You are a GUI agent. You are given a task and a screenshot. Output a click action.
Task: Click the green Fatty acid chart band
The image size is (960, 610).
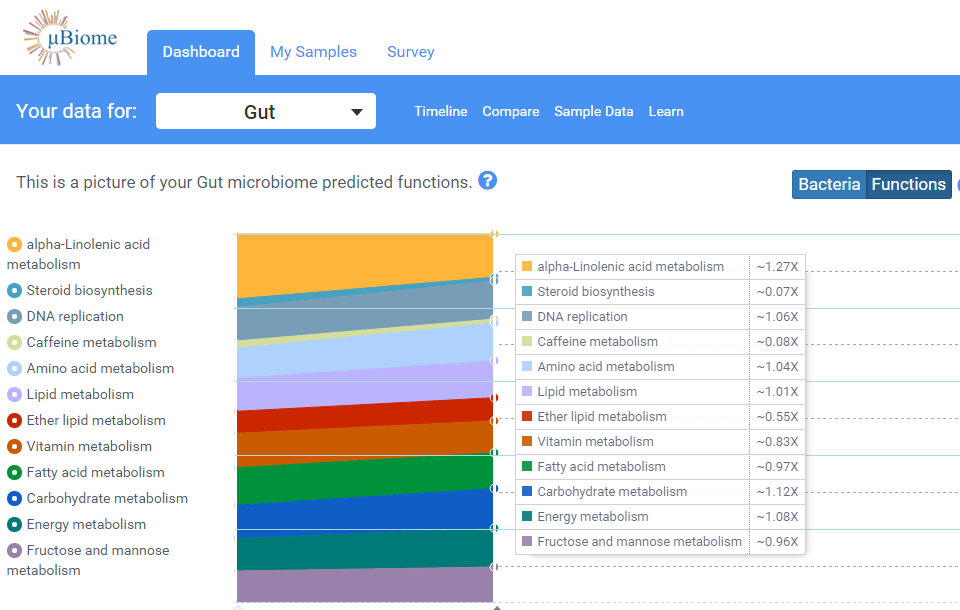364,478
